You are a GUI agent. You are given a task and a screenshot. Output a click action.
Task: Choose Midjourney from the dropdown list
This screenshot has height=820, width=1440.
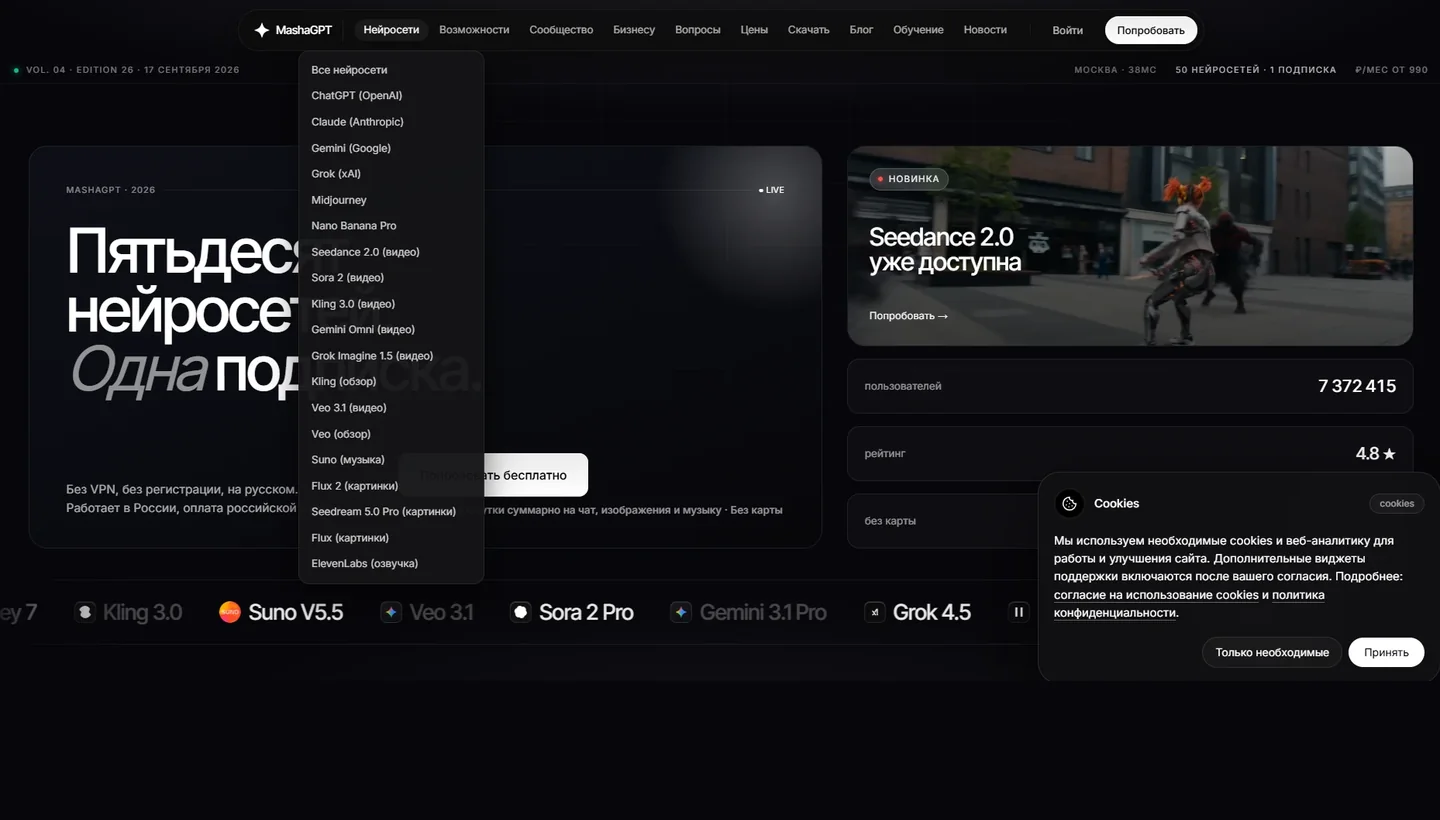pos(391,200)
